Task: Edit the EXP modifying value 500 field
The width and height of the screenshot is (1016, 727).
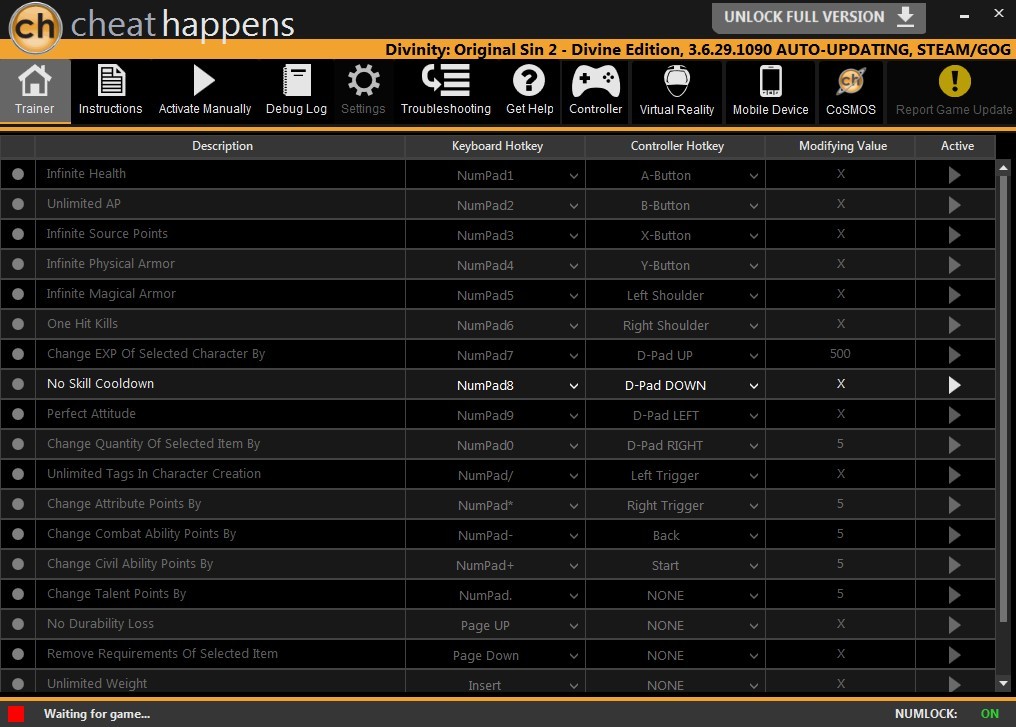Action: [x=840, y=354]
